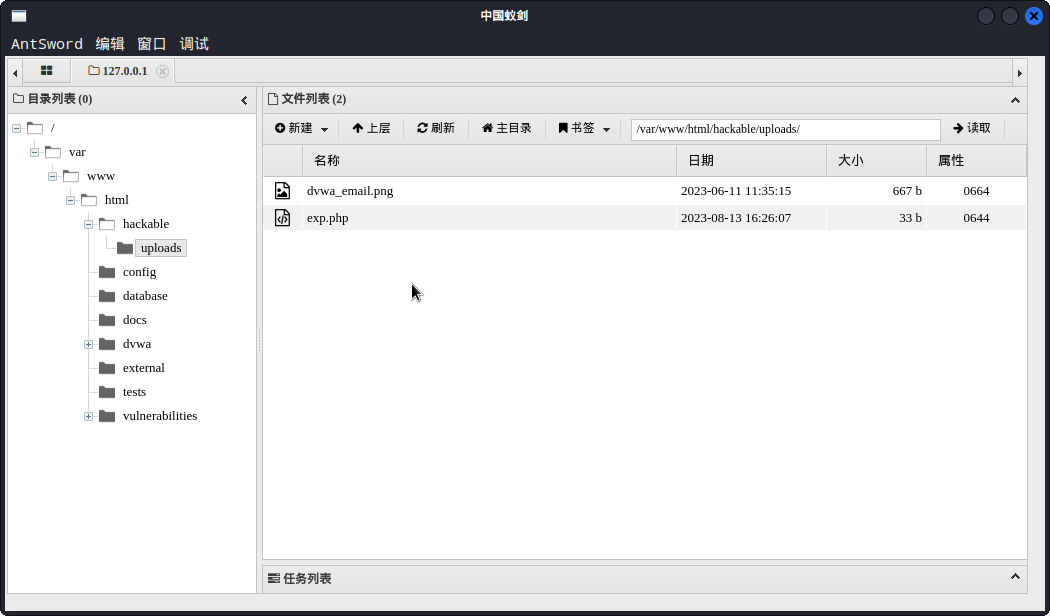Expand the dvwa folder tree node
The image size is (1050, 616).
(x=88, y=344)
